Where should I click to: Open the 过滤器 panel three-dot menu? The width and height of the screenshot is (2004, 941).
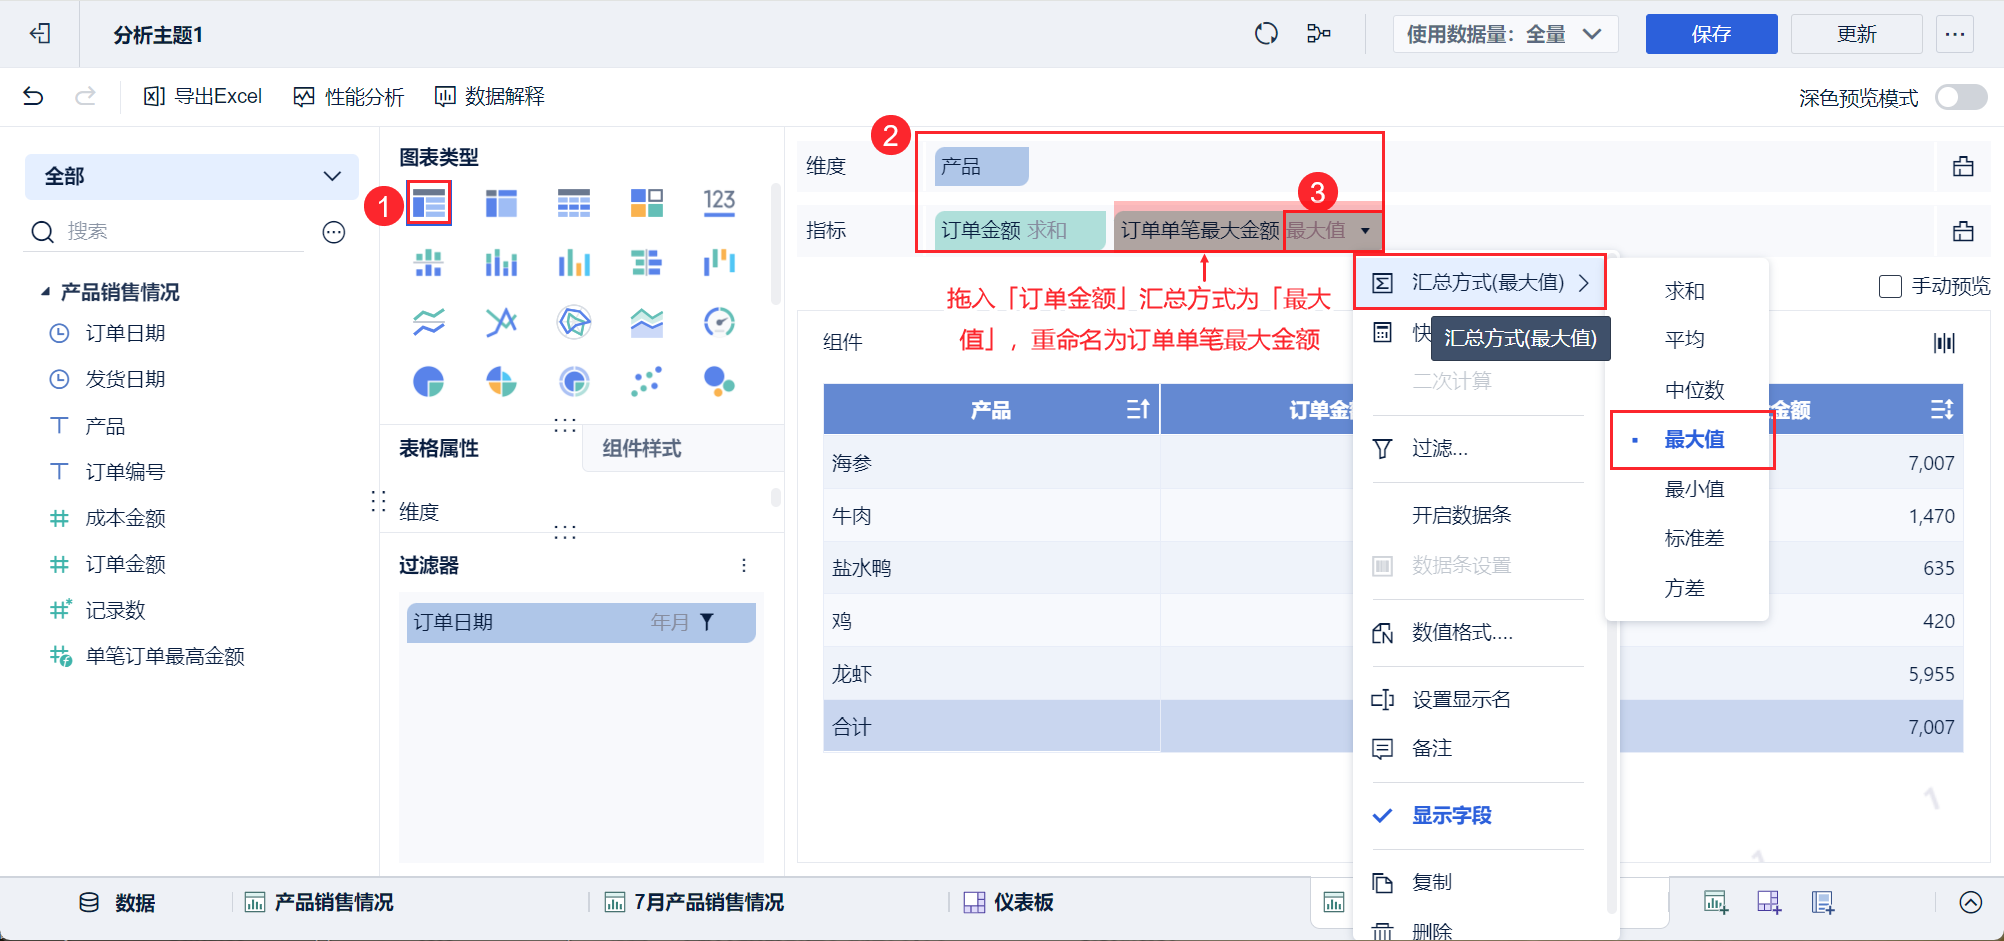[x=744, y=566]
